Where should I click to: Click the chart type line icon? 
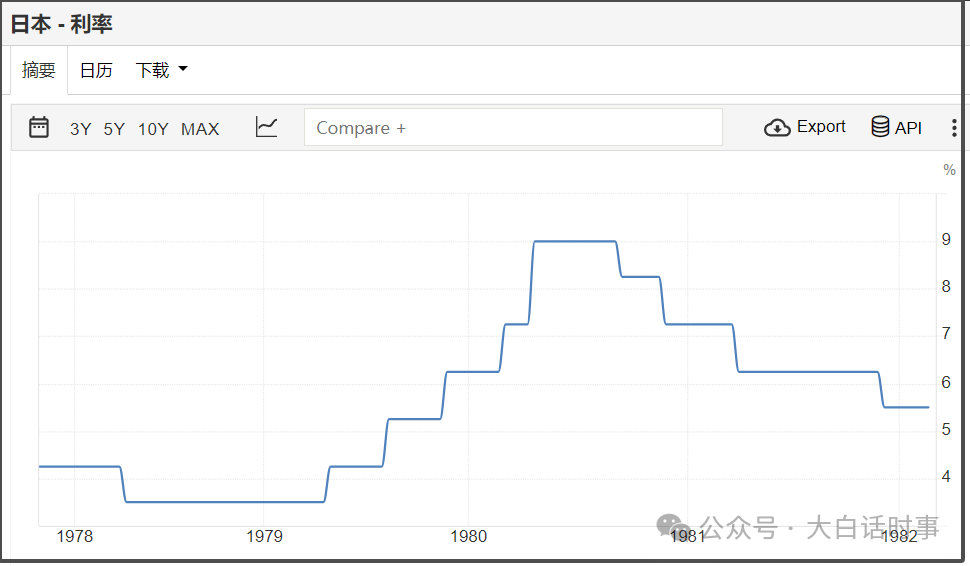click(266, 127)
